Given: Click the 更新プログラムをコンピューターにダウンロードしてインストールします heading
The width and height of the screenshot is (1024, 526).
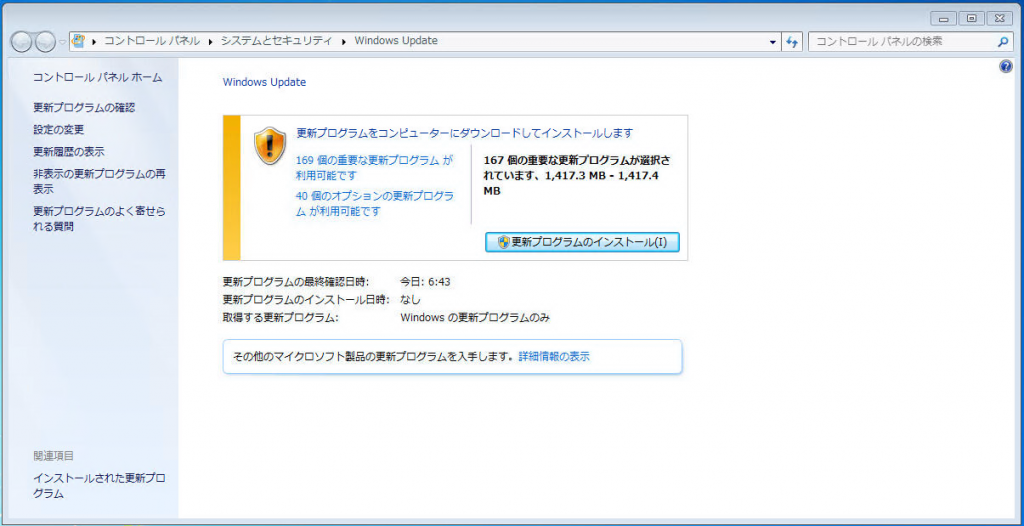Looking at the screenshot, I should pyautogui.click(x=465, y=133).
